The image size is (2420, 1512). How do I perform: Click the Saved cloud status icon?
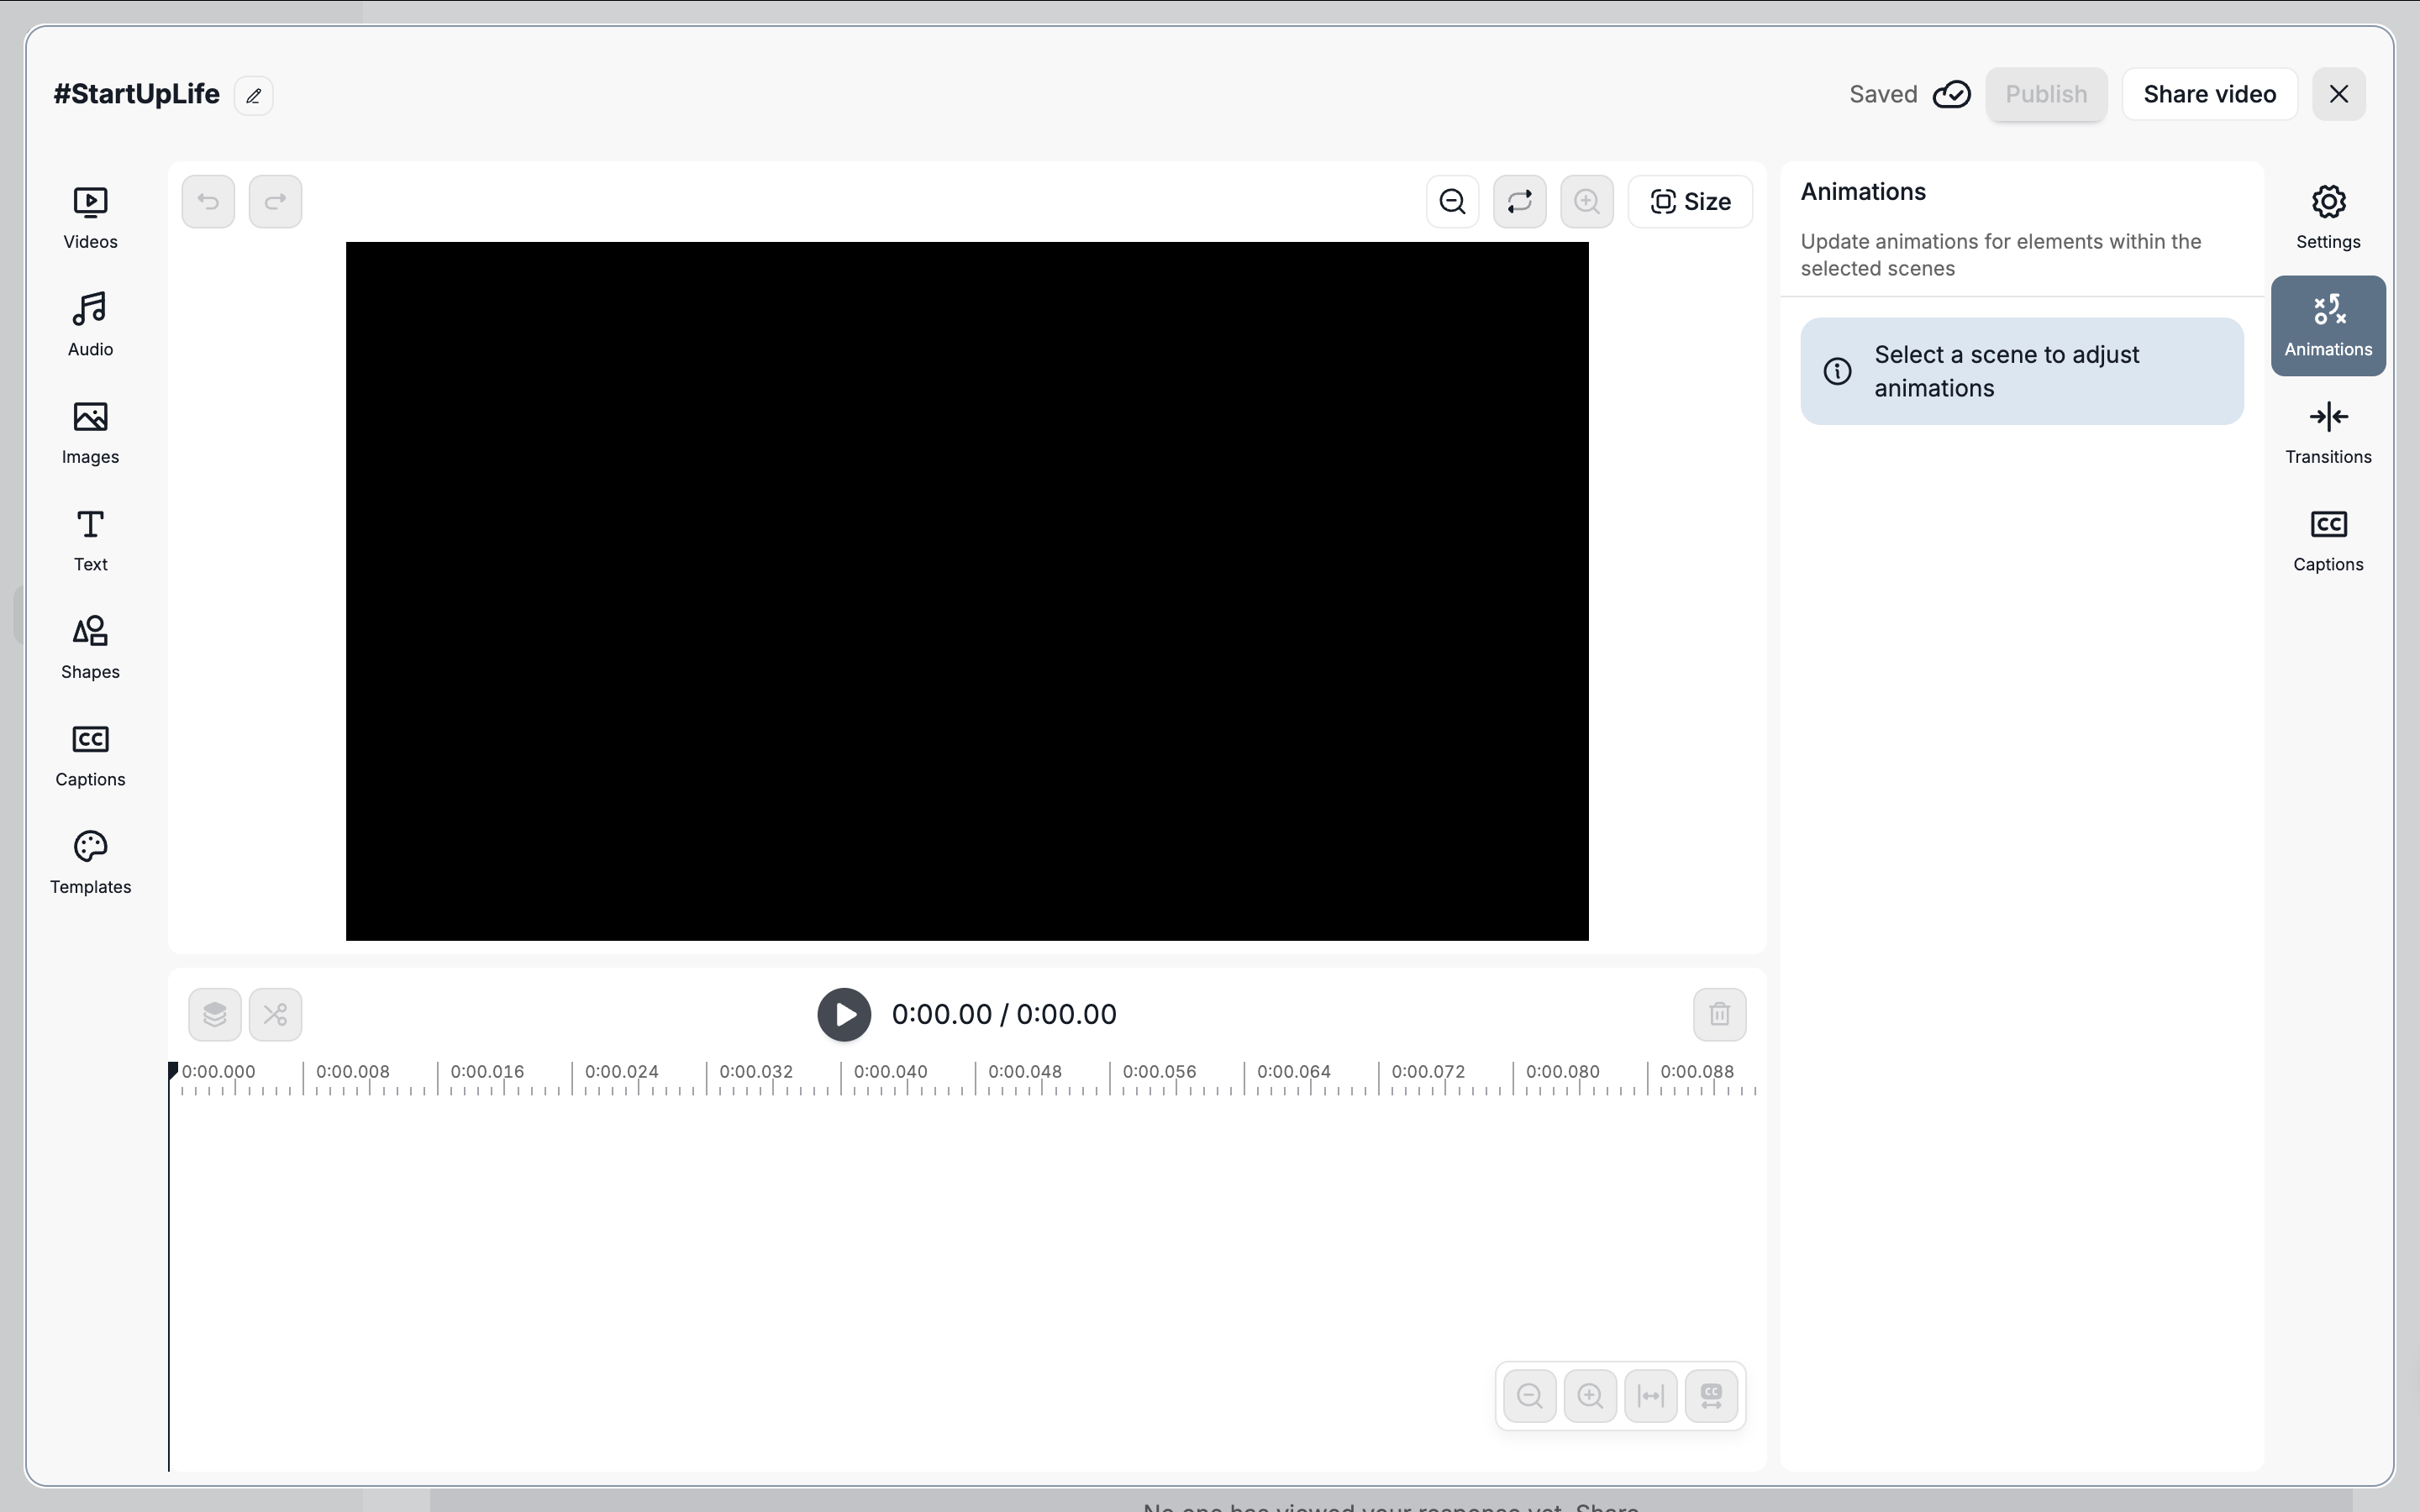tap(1951, 95)
